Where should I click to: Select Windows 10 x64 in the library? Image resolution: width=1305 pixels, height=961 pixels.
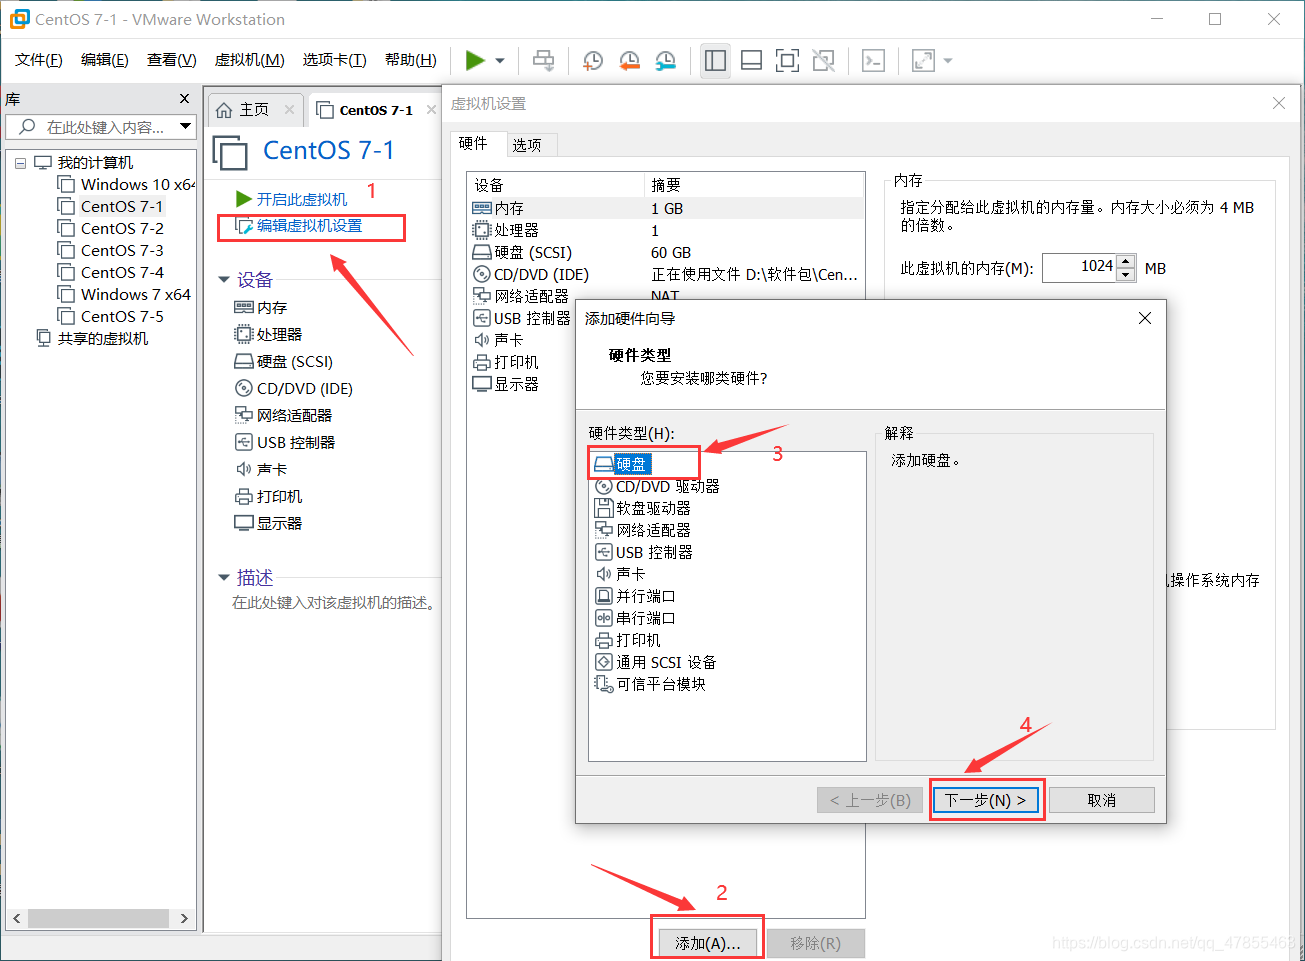click(127, 184)
